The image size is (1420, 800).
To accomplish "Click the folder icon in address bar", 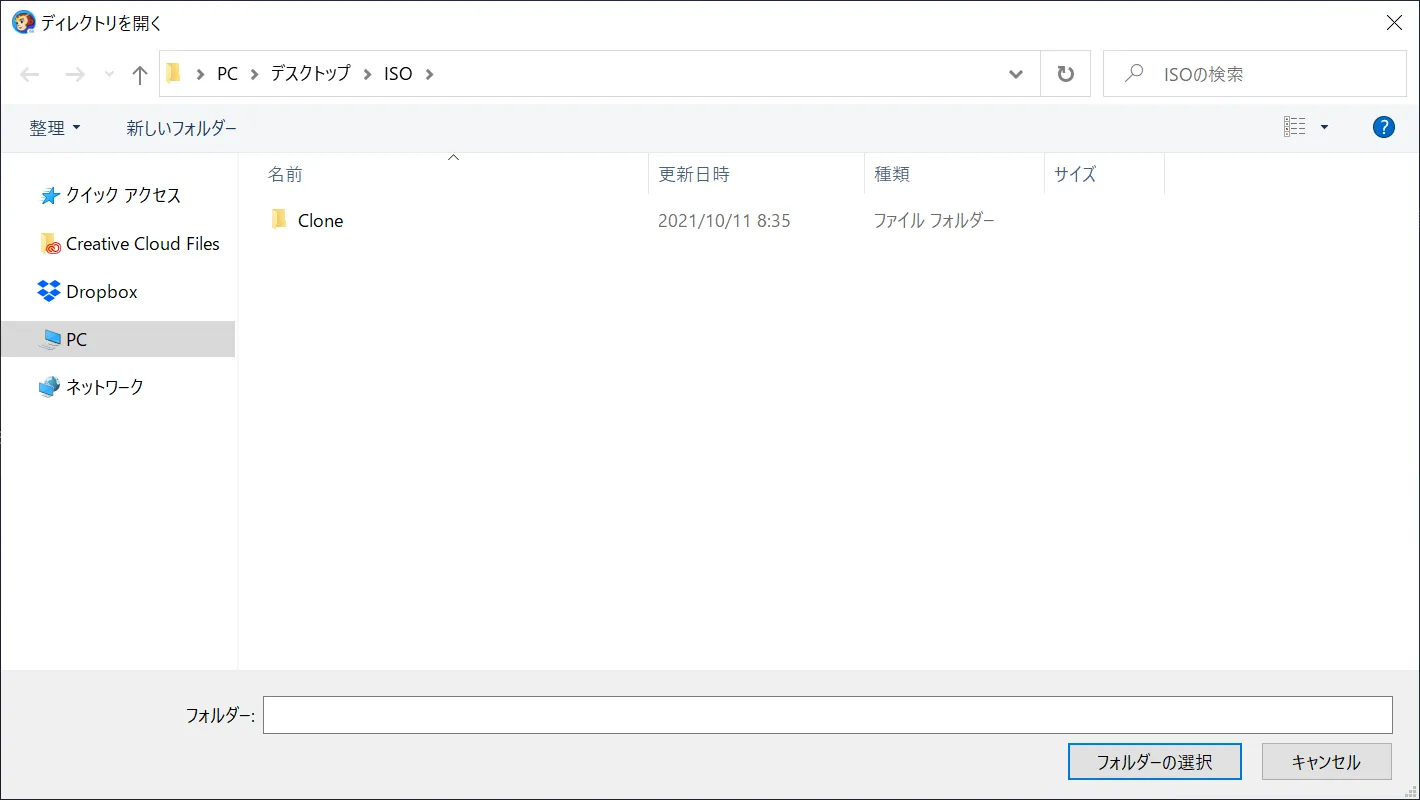I will pyautogui.click(x=174, y=73).
